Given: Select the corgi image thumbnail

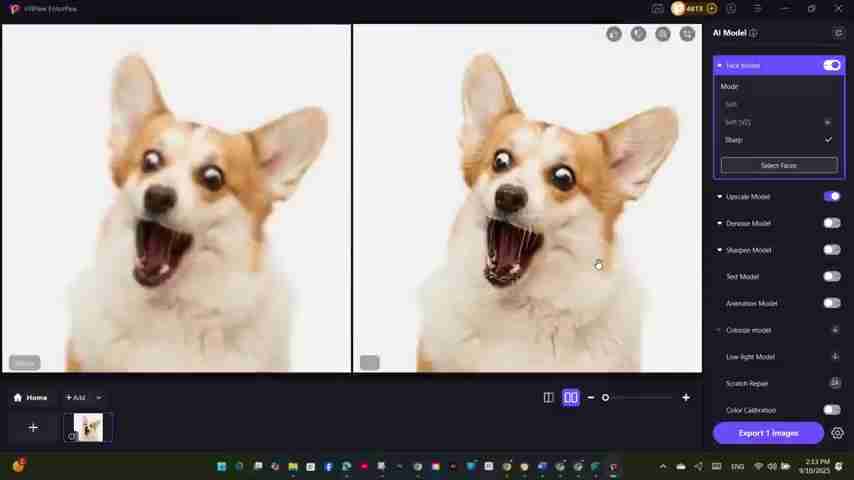Looking at the screenshot, I should coord(88,427).
